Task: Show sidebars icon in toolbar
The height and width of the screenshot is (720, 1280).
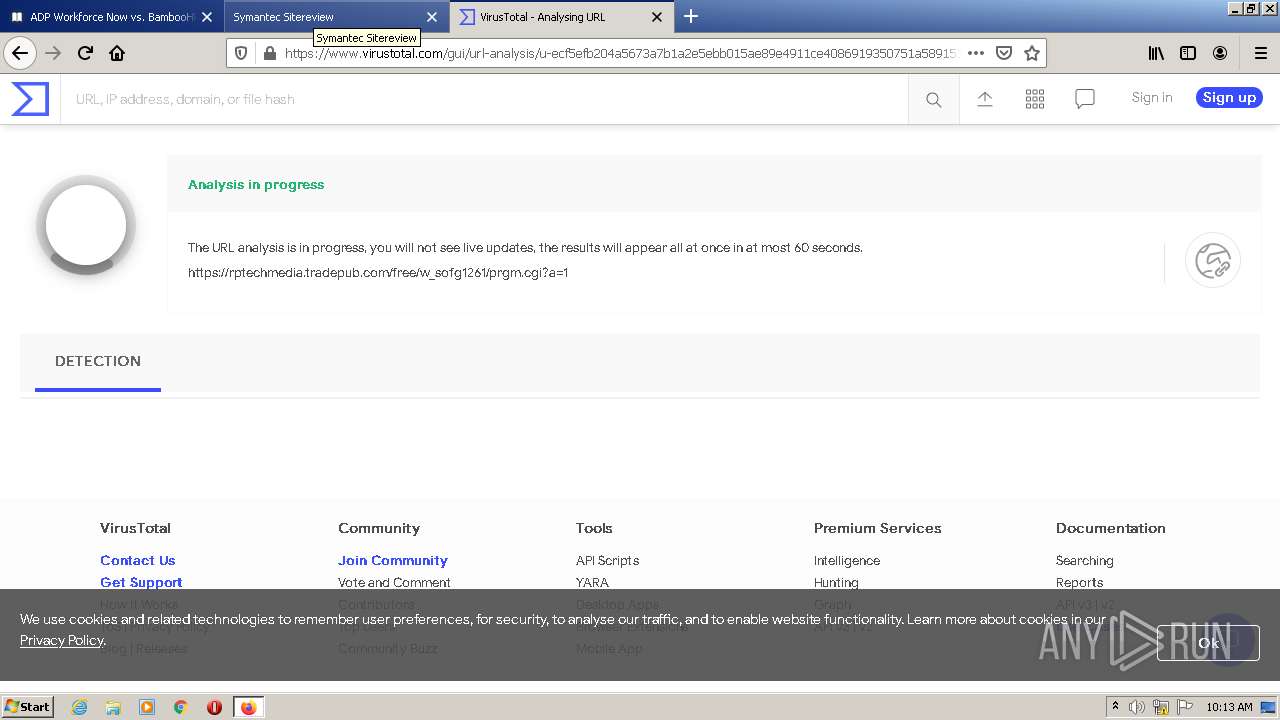Action: [1188, 53]
